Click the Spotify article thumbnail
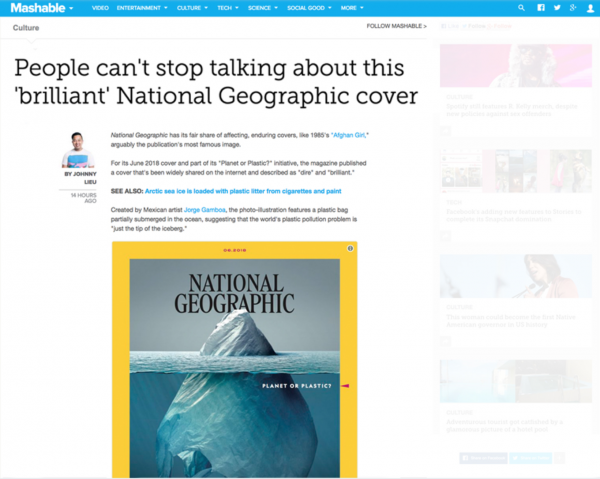 click(516, 65)
